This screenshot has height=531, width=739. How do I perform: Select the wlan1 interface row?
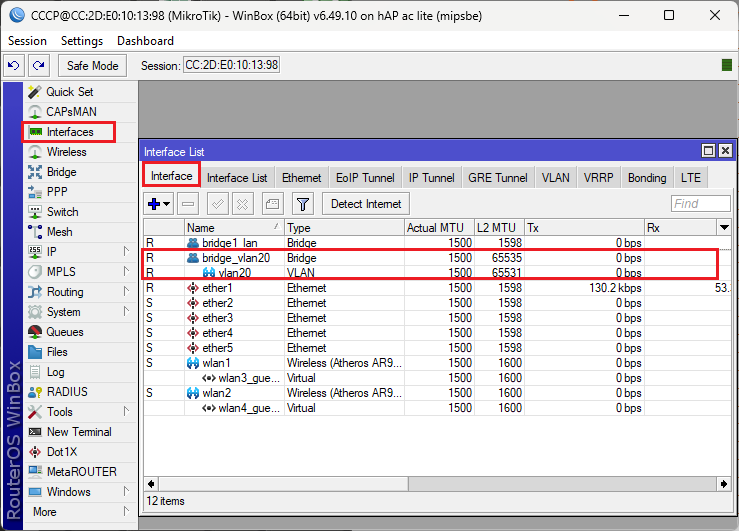tap(437, 363)
